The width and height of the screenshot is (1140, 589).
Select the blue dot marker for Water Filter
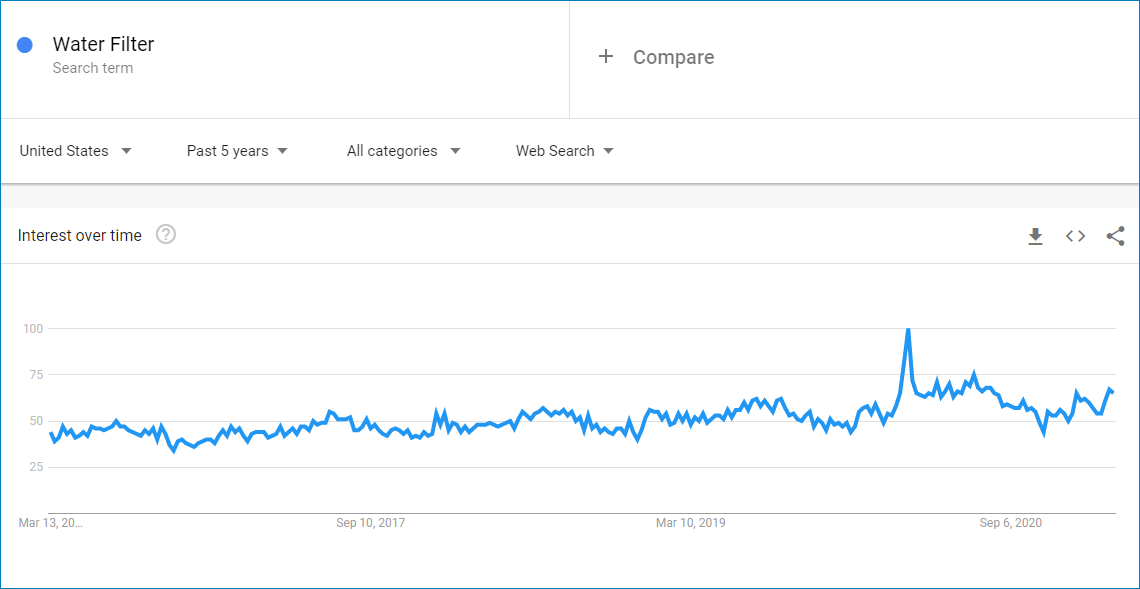[24, 44]
